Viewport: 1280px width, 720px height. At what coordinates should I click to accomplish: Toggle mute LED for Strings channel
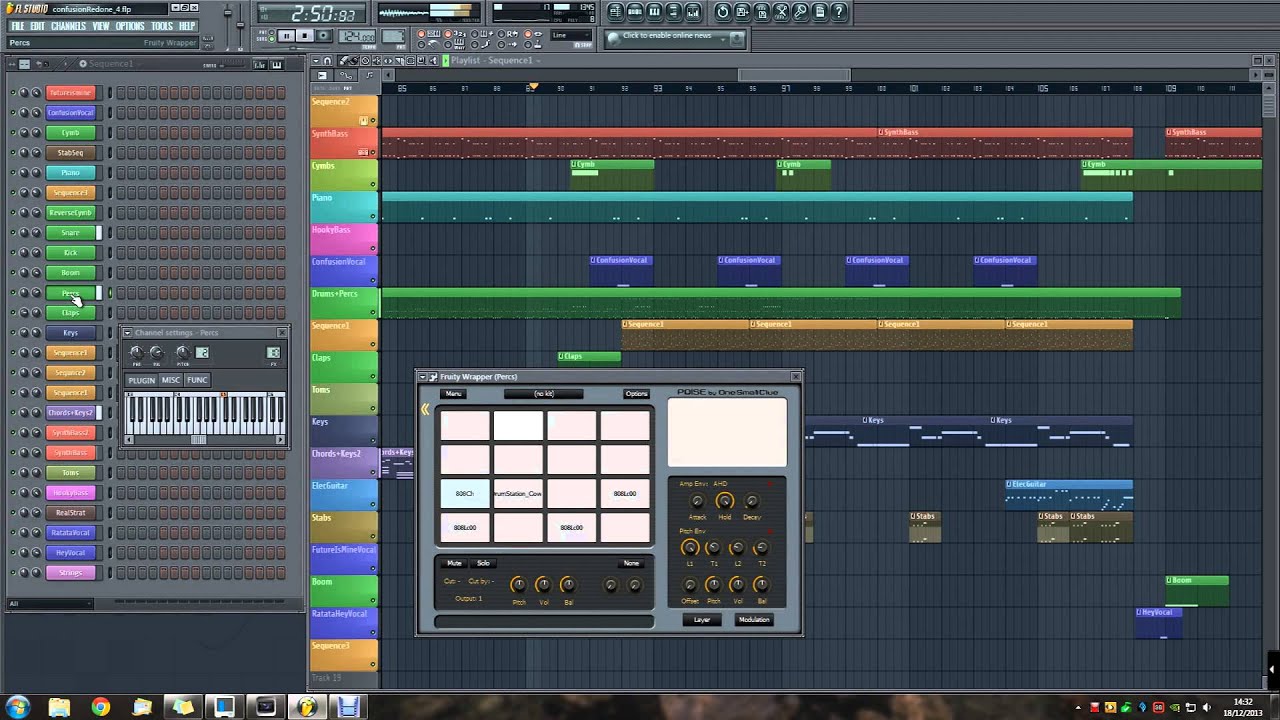point(13,572)
